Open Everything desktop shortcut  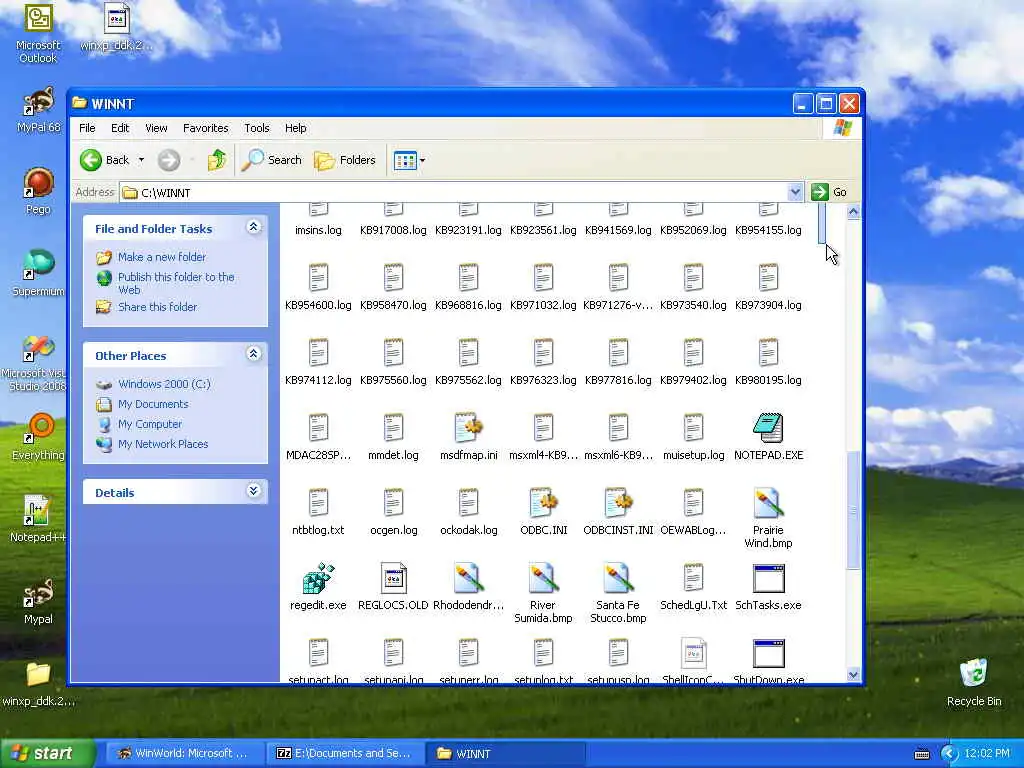point(38,438)
